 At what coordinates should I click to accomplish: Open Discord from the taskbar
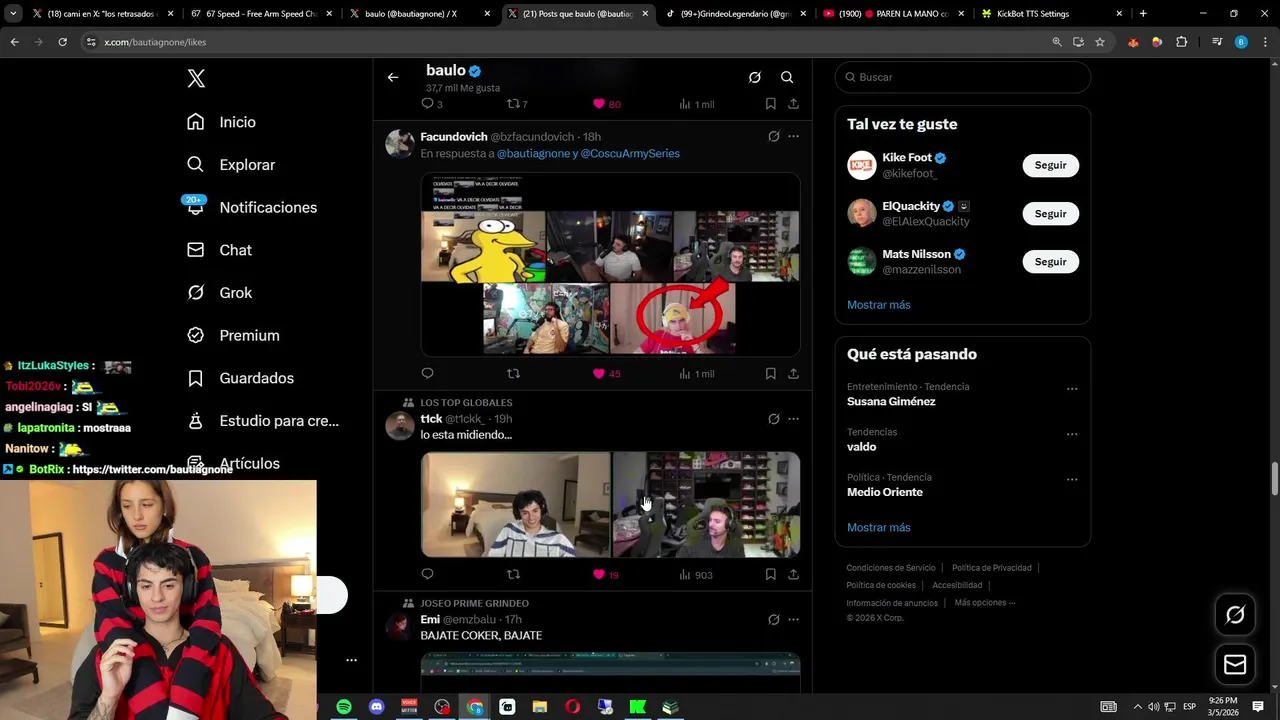tap(376, 707)
